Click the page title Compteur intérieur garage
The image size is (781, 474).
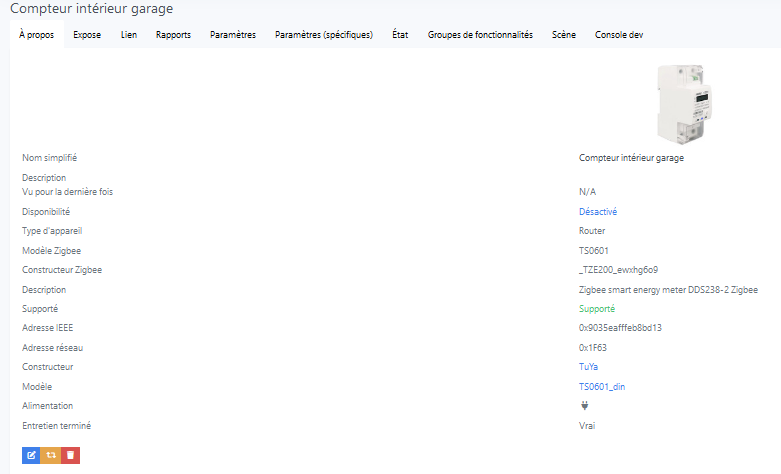click(x=92, y=8)
